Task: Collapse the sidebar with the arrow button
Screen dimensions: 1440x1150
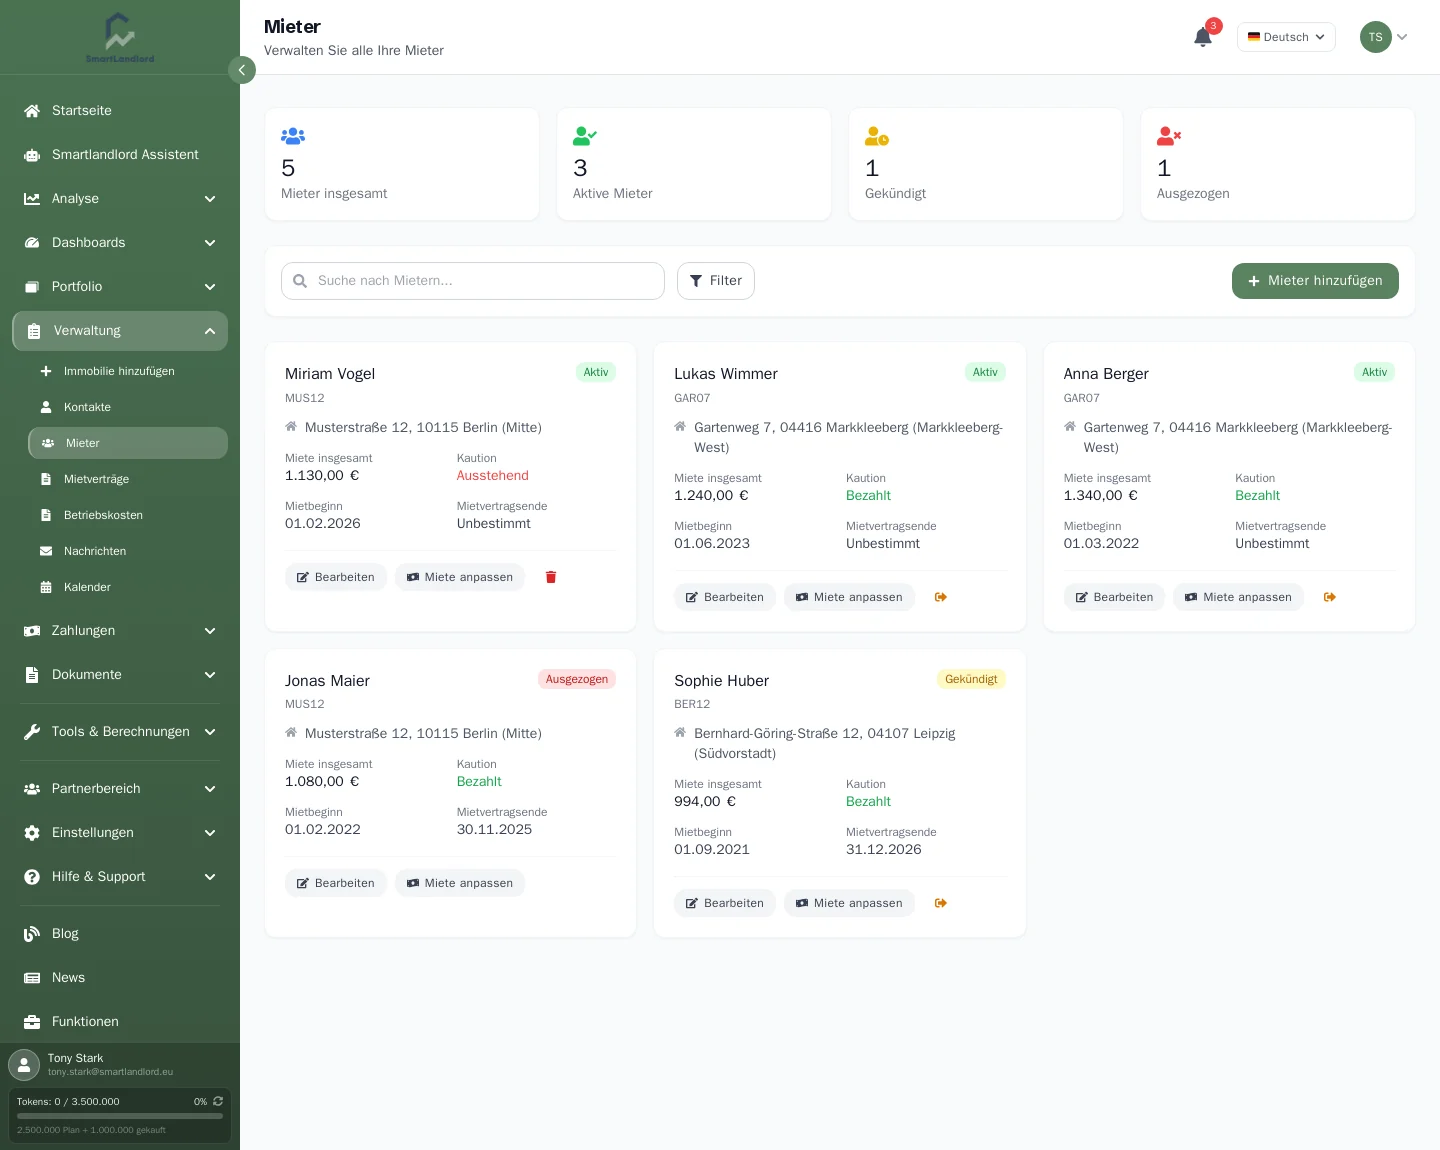Action: [241, 70]
